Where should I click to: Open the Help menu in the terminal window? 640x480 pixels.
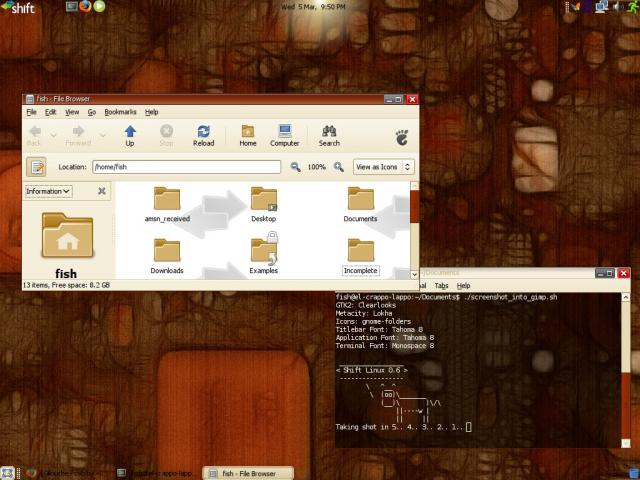click(x=463, y=285)
